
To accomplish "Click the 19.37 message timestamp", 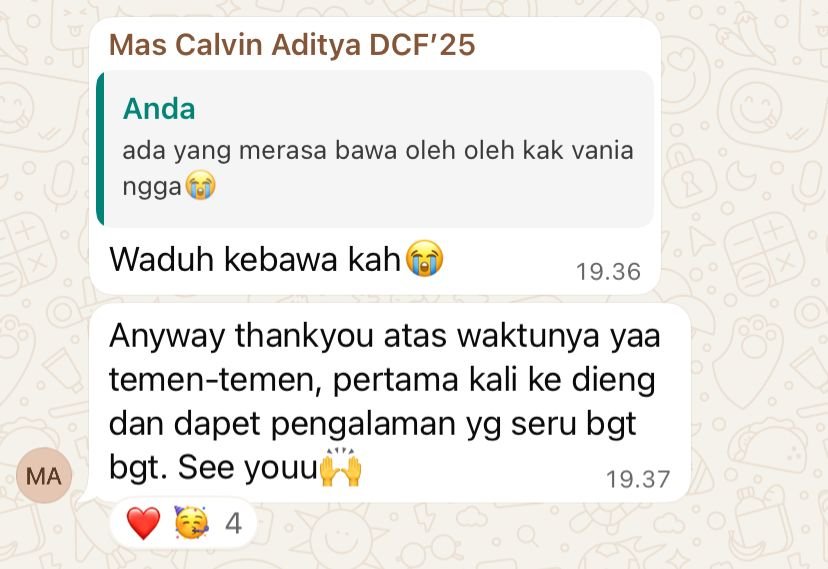I will point(638,480).
